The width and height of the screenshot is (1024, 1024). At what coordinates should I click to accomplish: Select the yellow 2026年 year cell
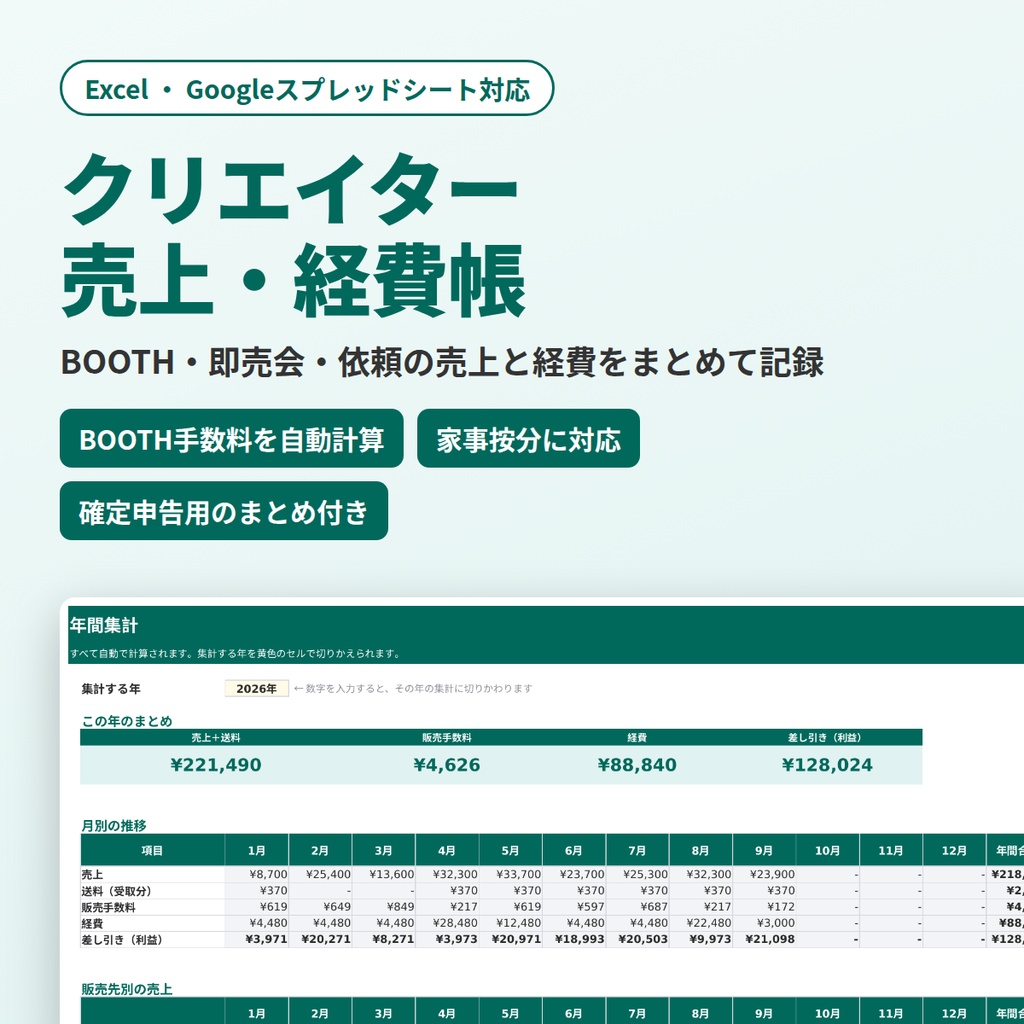tap(257, 688)
